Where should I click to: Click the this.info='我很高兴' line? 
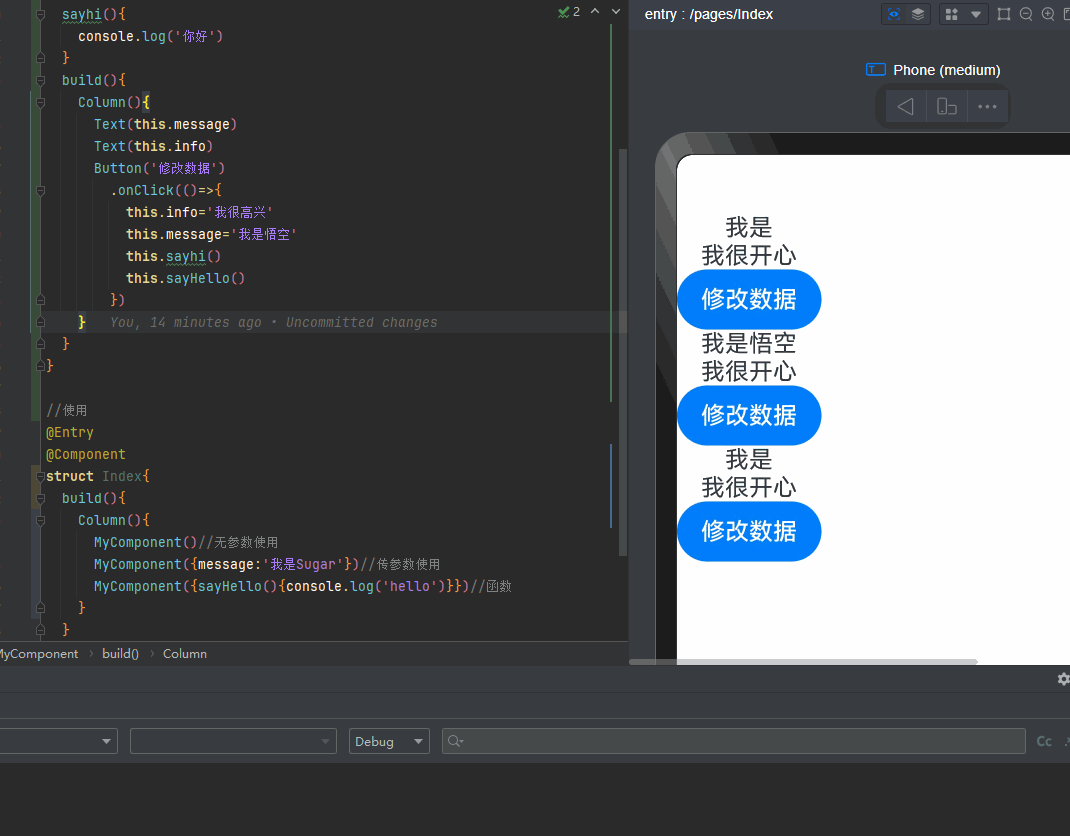pos(199,212)
